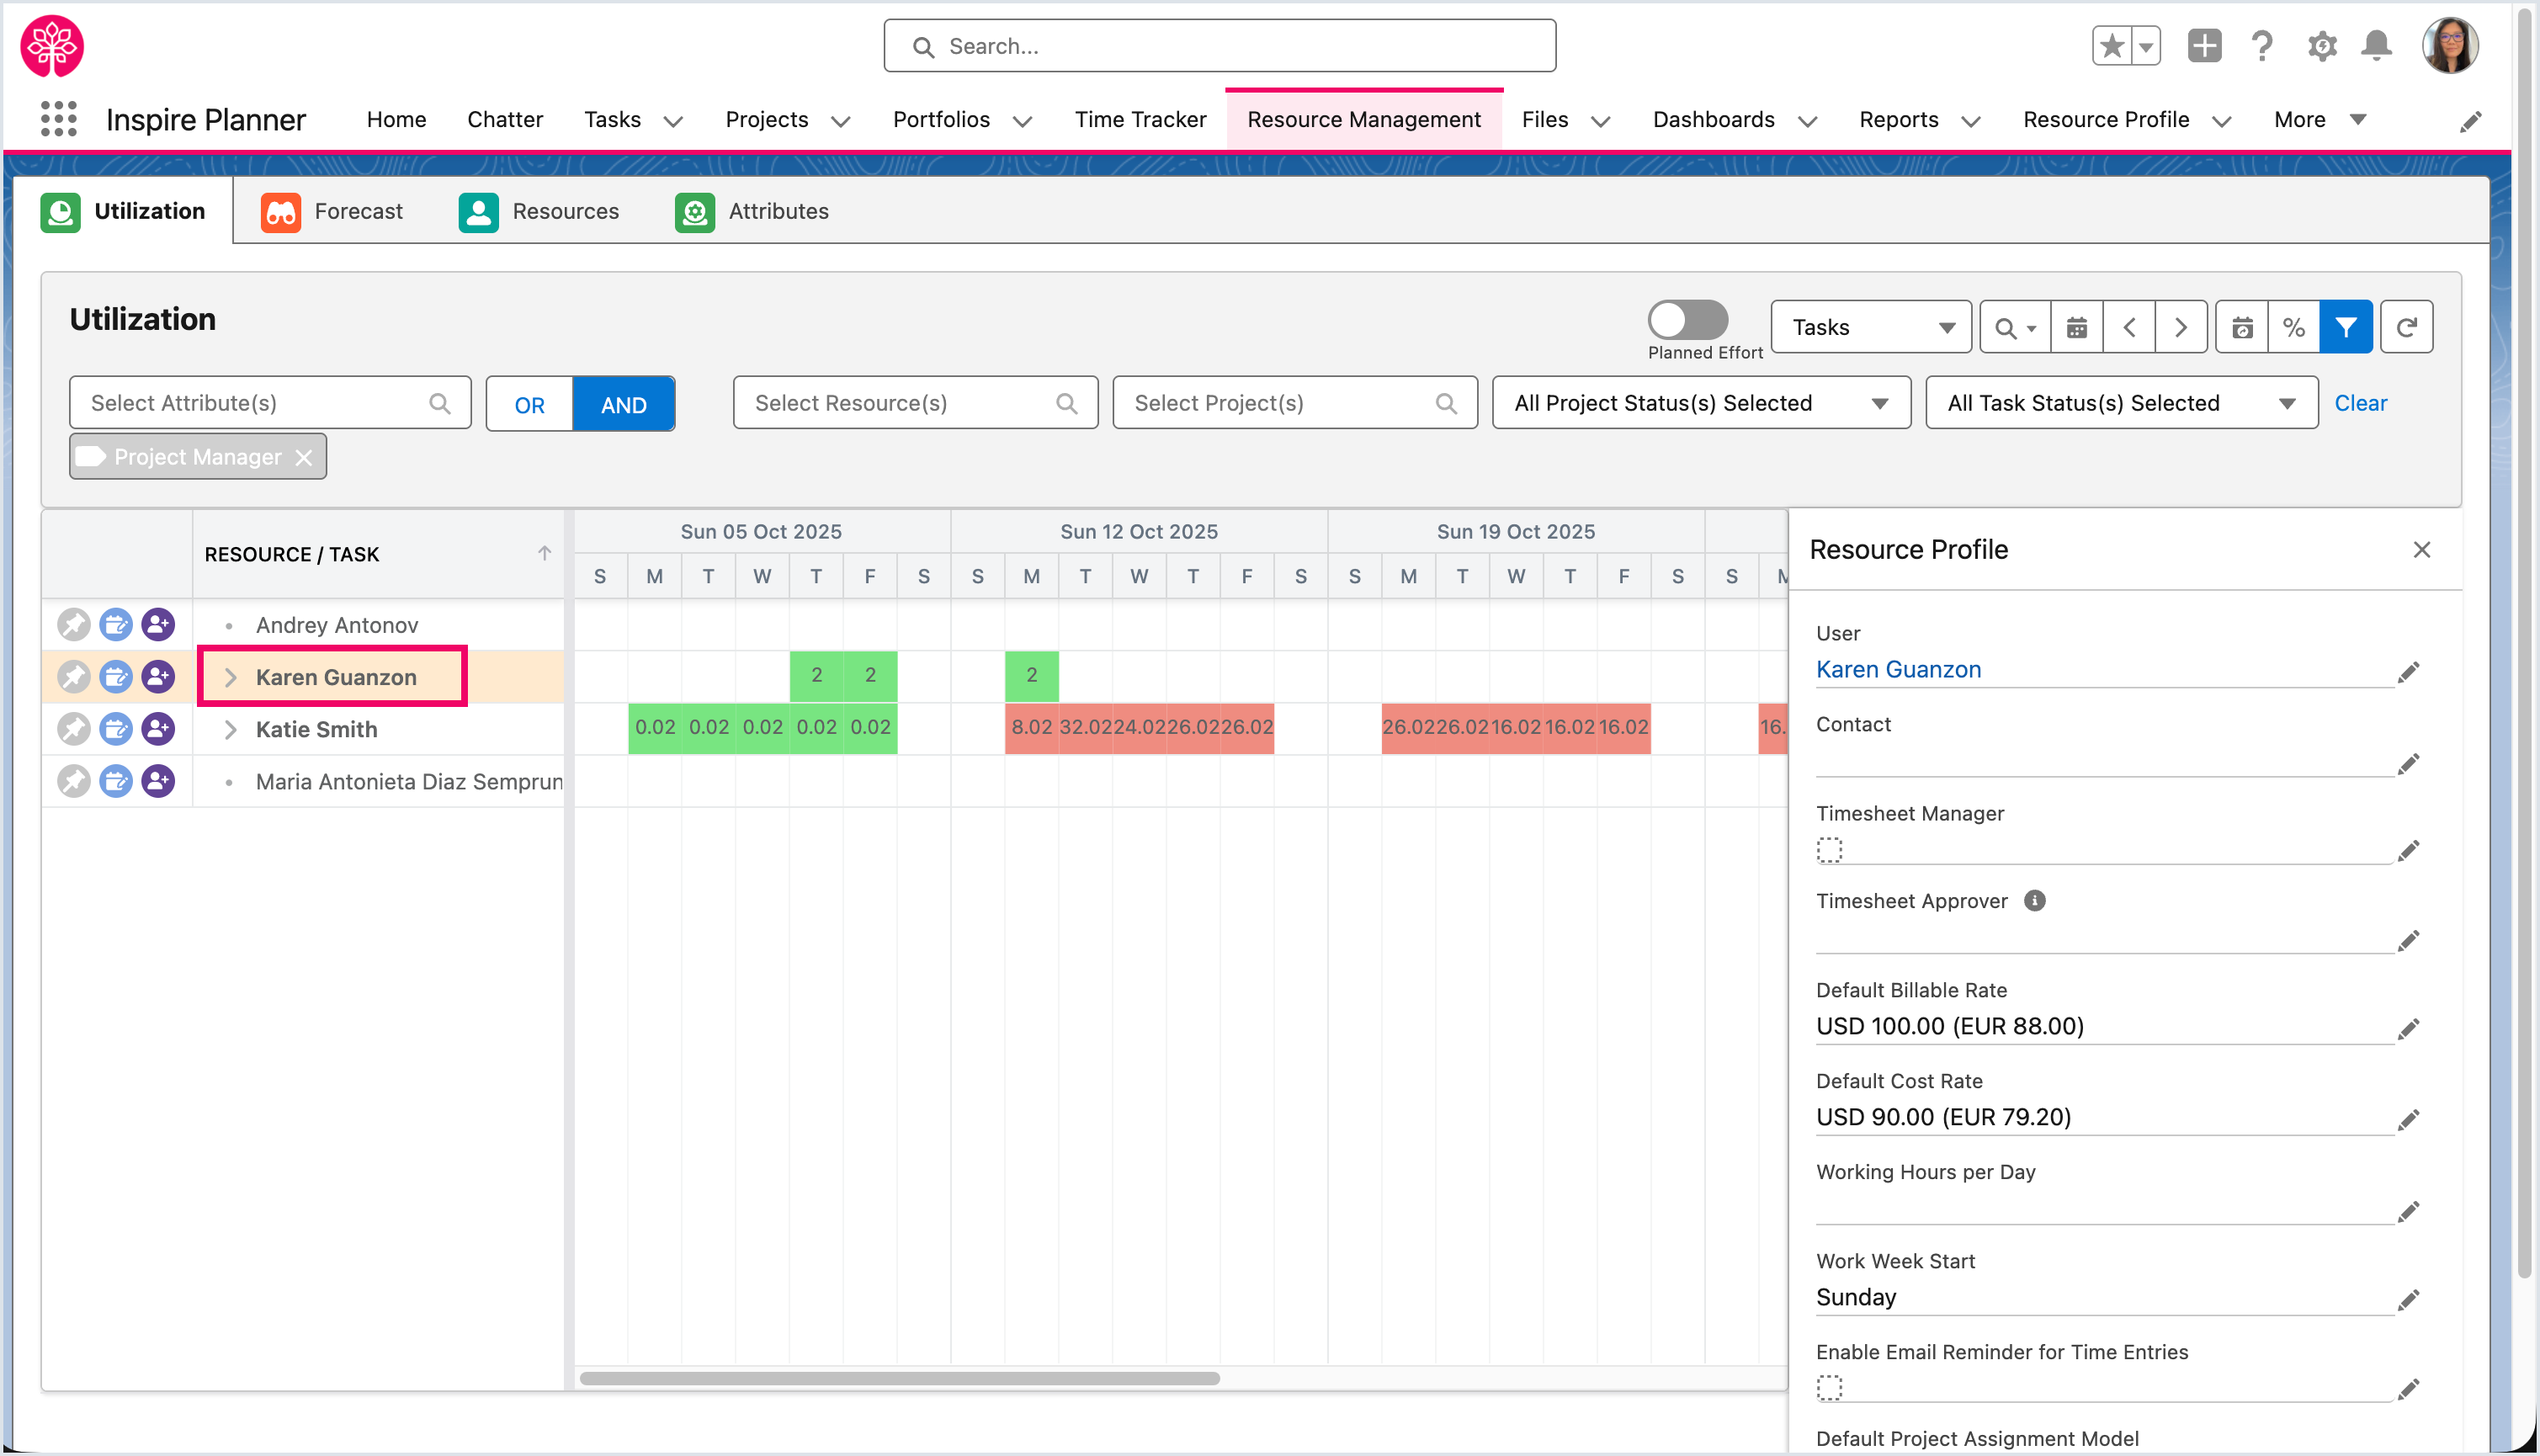
Task: Expand Katie Smith resource row
Action: 230,729
